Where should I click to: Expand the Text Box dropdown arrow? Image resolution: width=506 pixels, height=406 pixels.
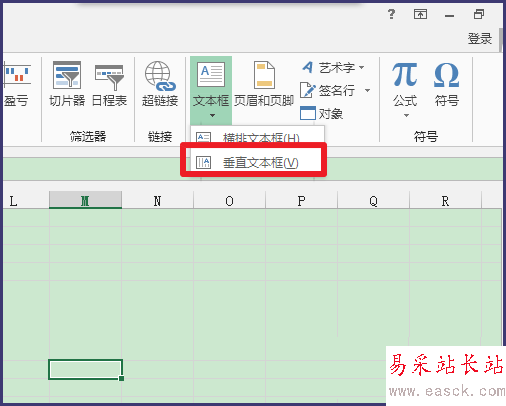(212, 115)
